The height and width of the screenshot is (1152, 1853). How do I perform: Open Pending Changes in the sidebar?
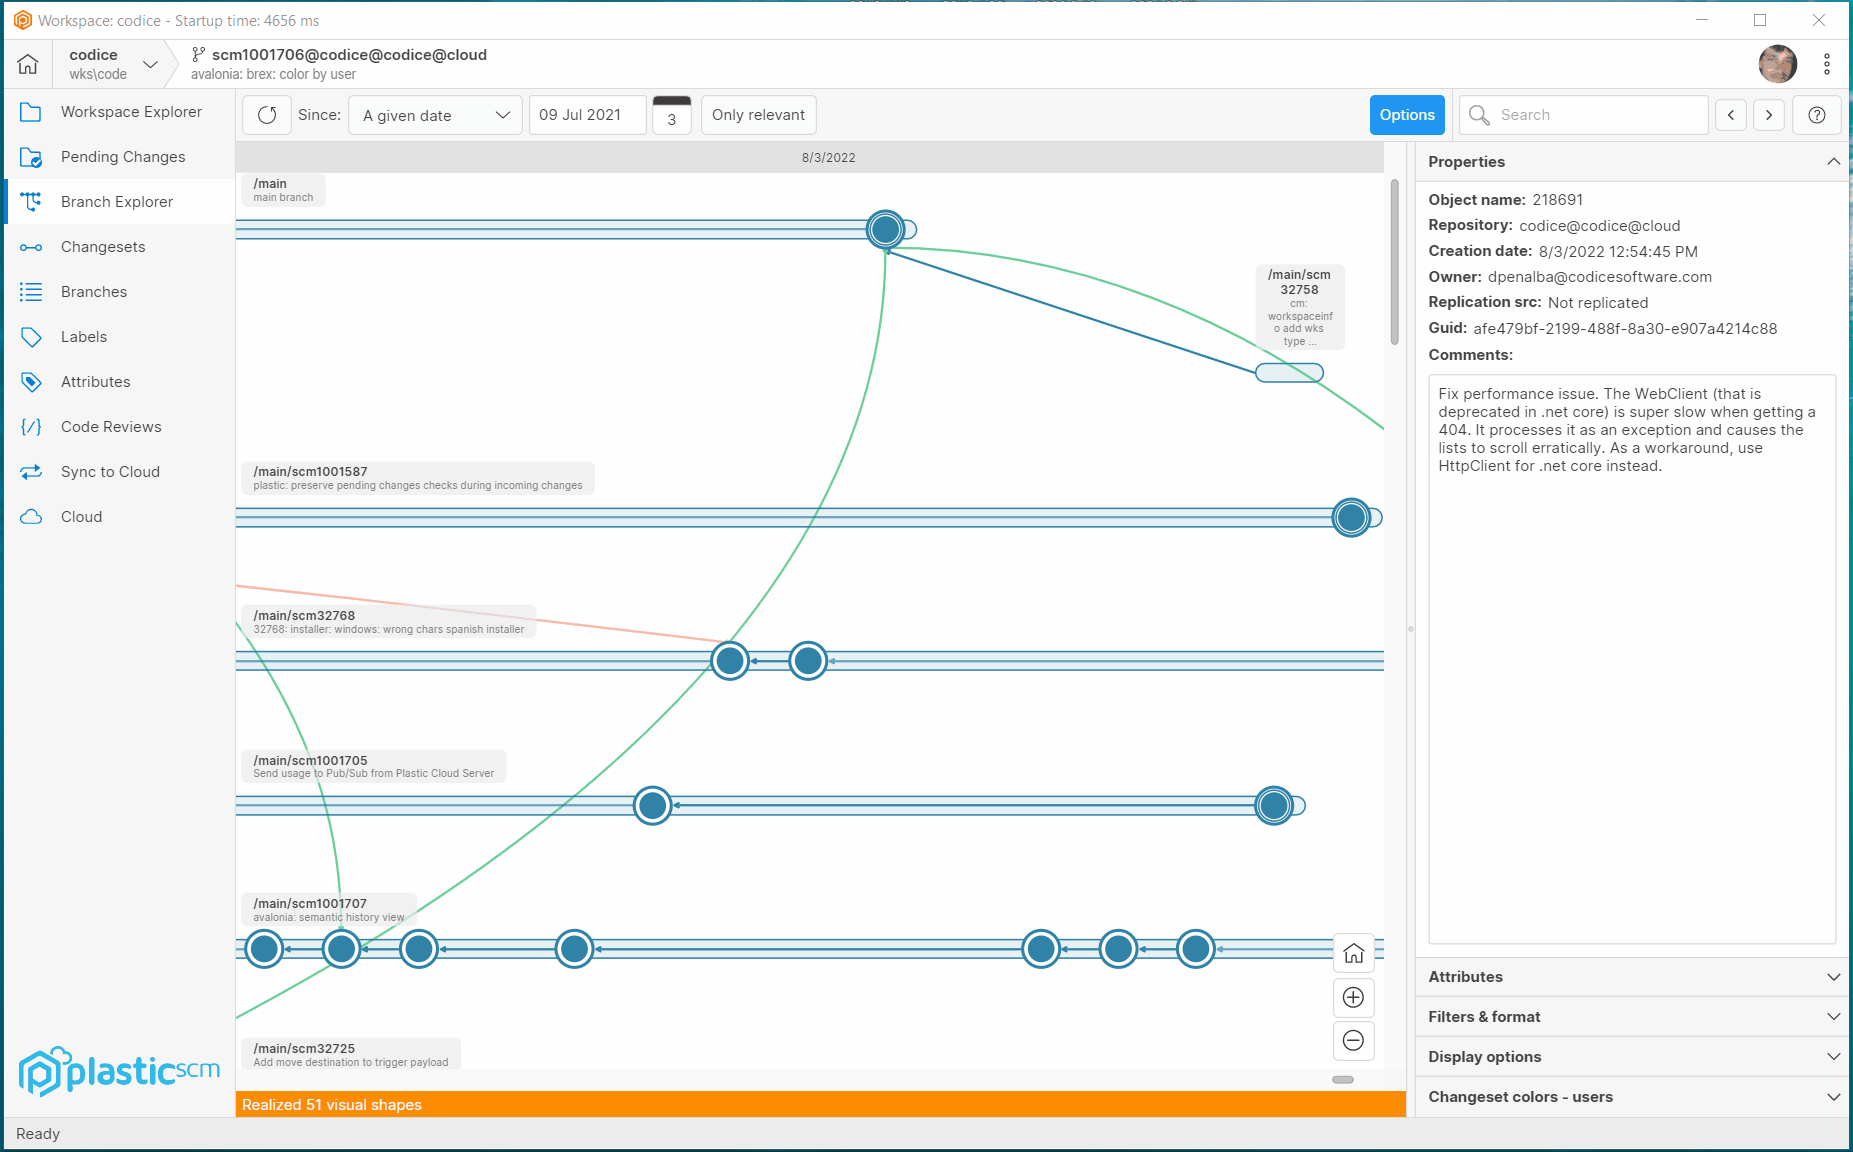click(123, 157)
